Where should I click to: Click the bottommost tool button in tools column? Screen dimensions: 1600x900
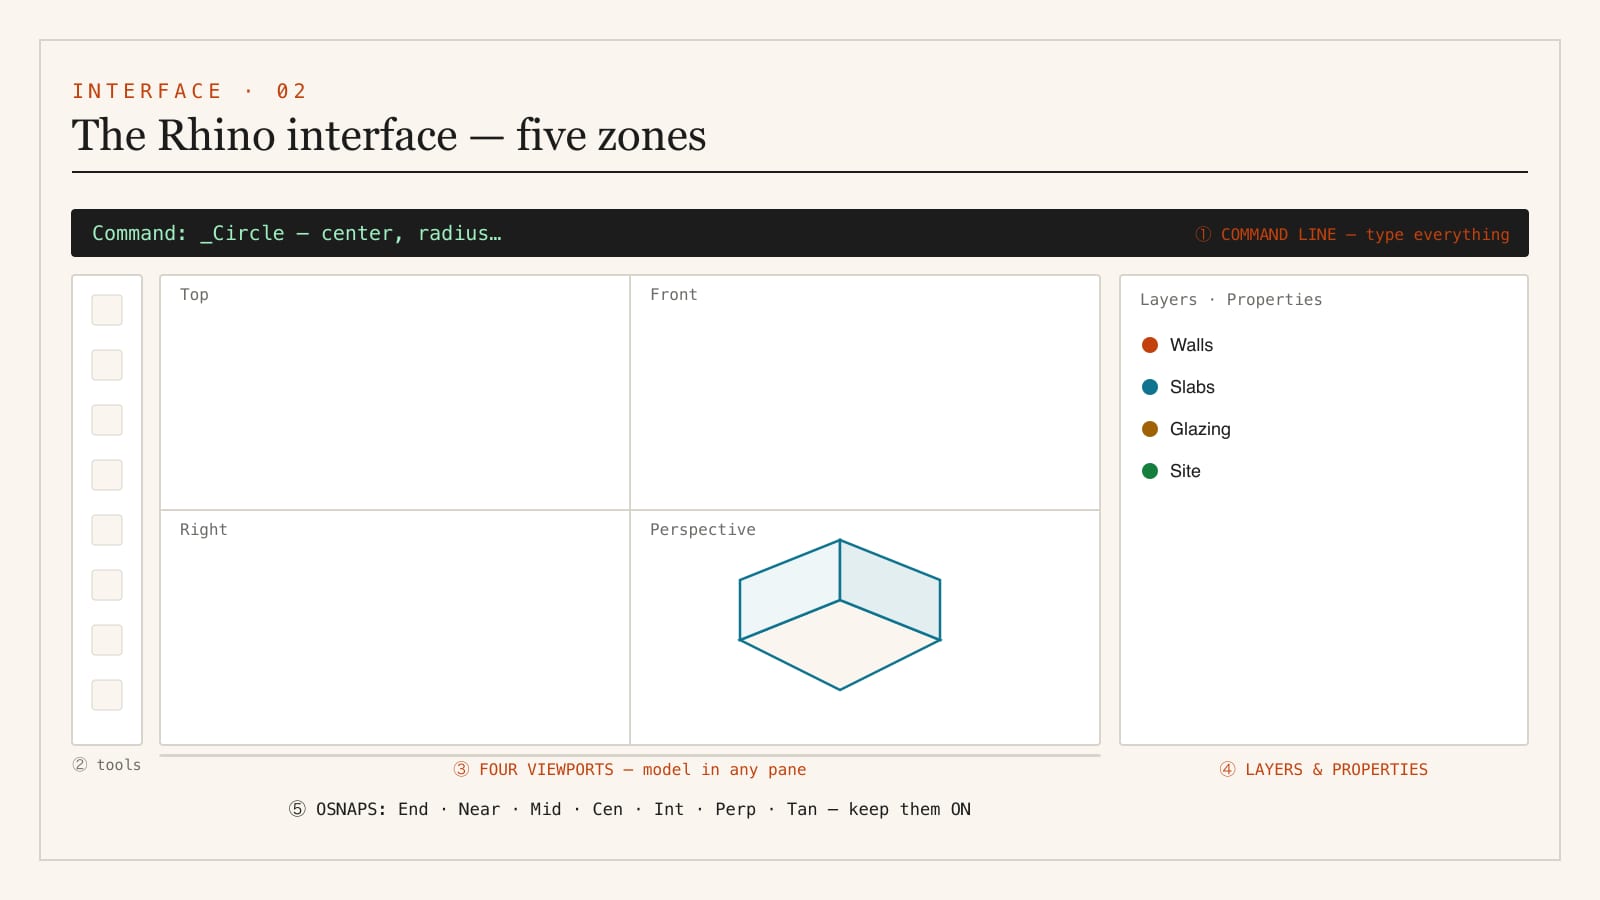107,695
